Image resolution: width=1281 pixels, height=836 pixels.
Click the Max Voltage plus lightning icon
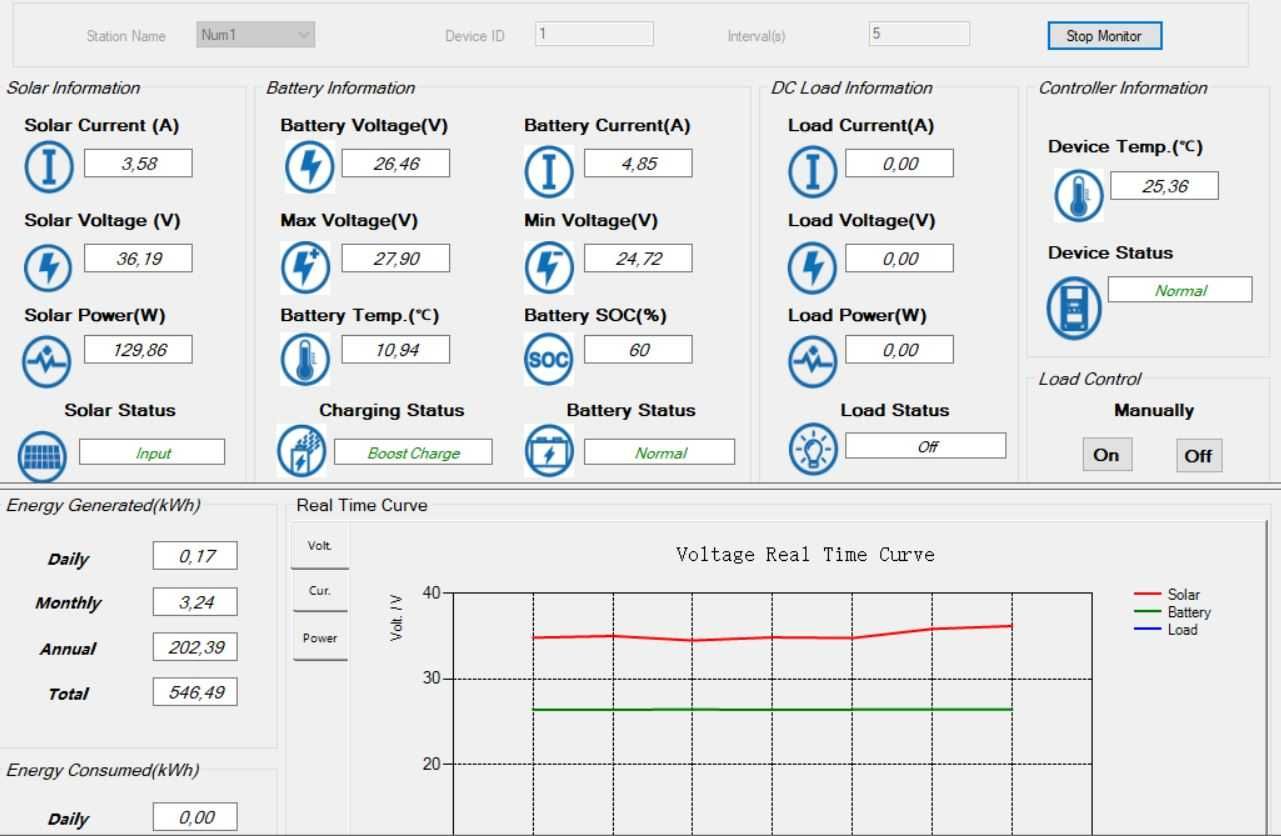point(305,267)
